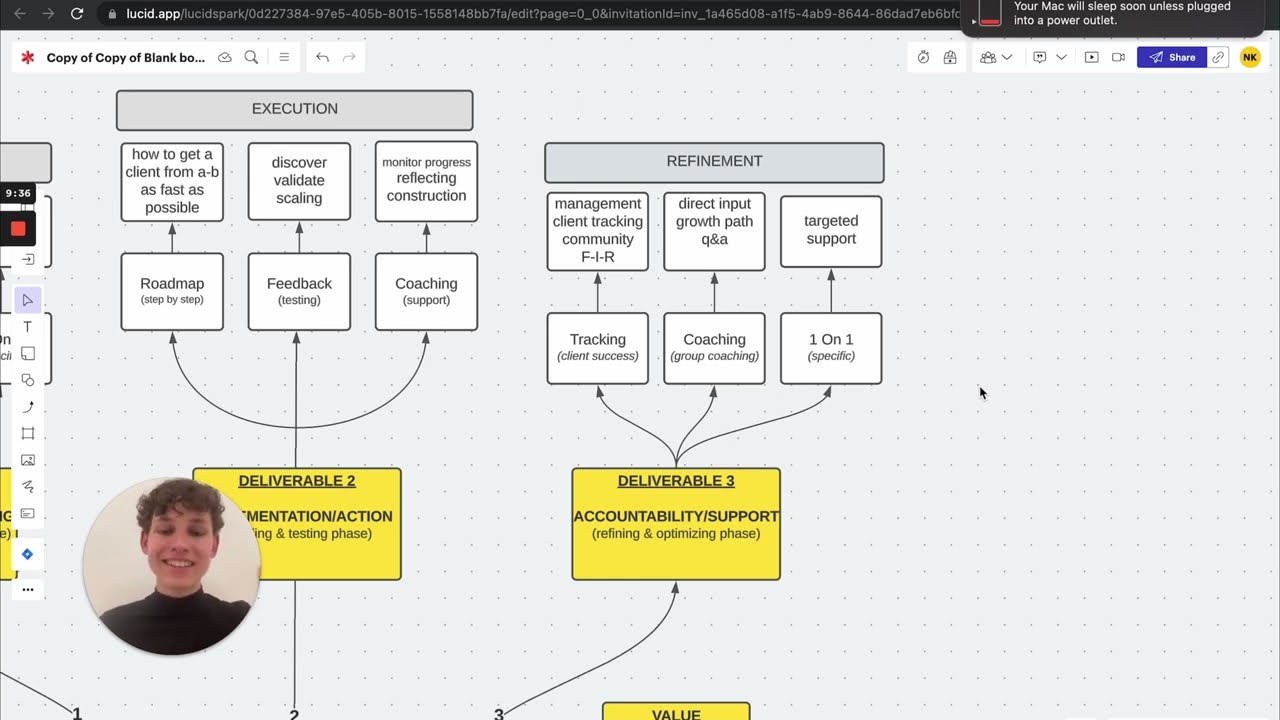The height and width of the screenshot is (720, 1280).
Task: Redo the last action
Action: coord(349,57)
